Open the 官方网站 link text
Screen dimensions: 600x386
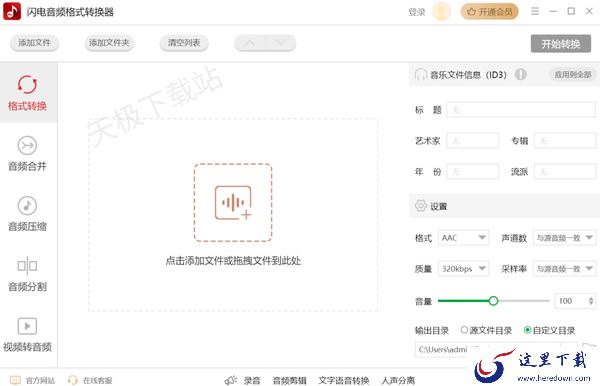coord(40,380)
